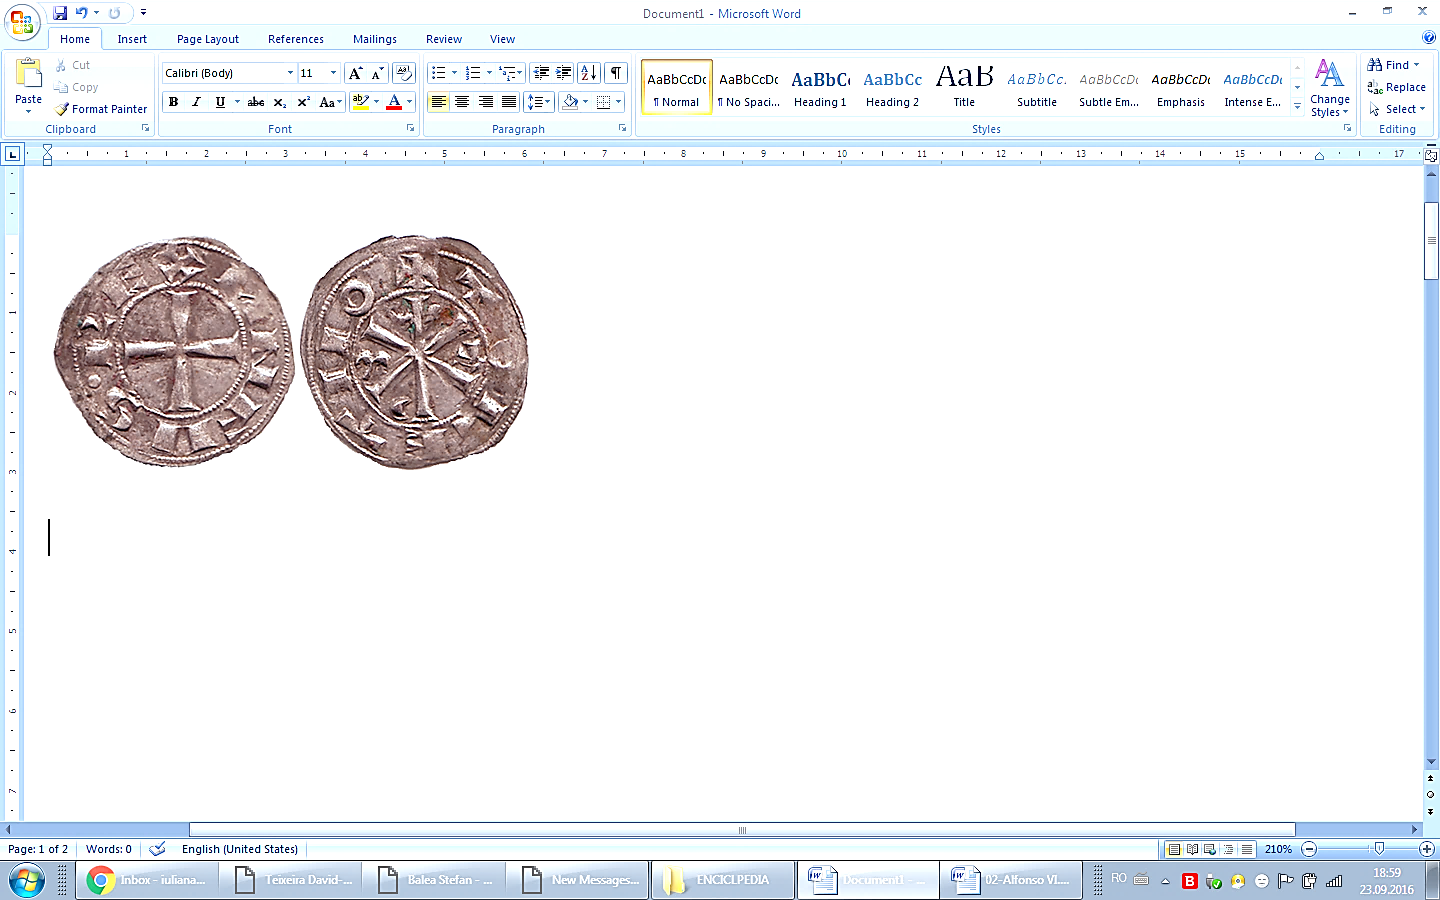
Task: Click the Grow Font icon
Action: coord(355,73)
